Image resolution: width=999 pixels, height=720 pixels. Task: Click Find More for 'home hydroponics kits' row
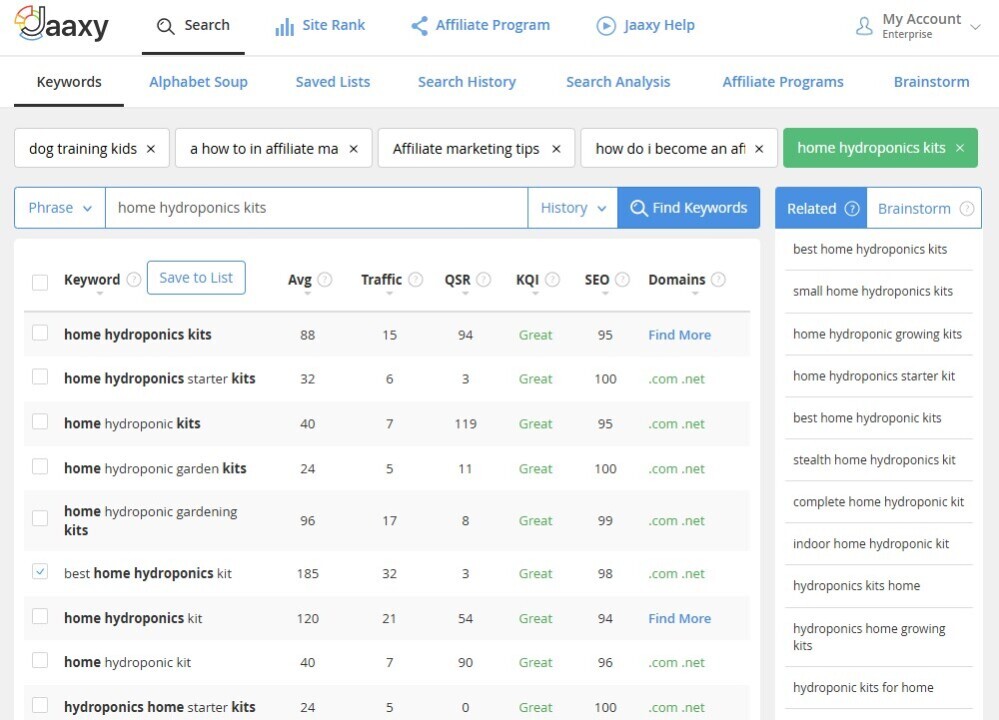coord(679,335)
